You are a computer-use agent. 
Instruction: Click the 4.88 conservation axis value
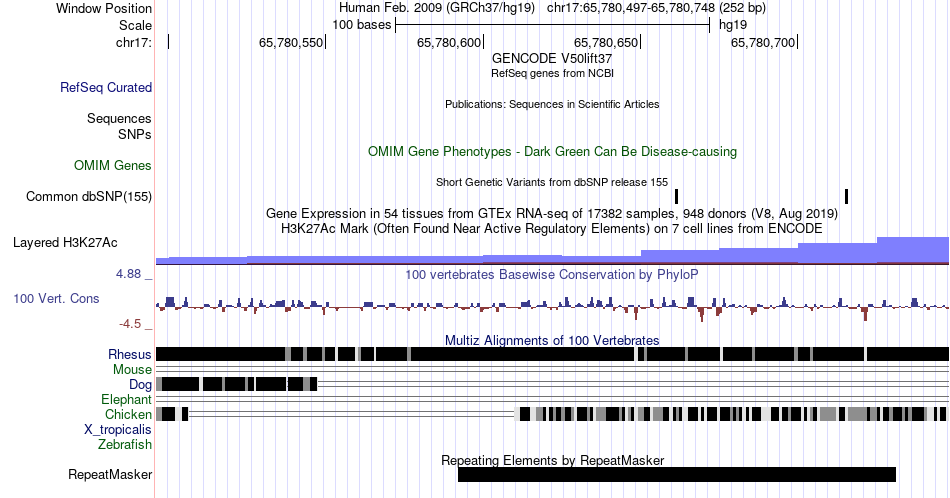click(128, 274)
